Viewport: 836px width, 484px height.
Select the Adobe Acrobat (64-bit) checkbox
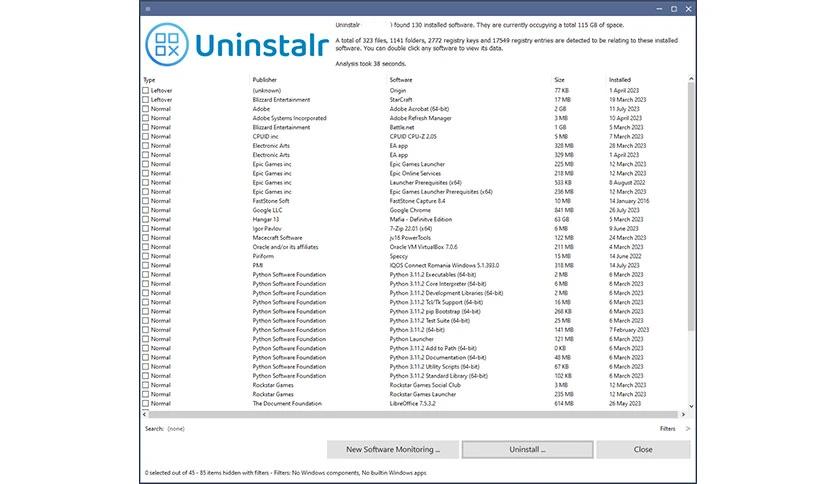click(146, 109)
